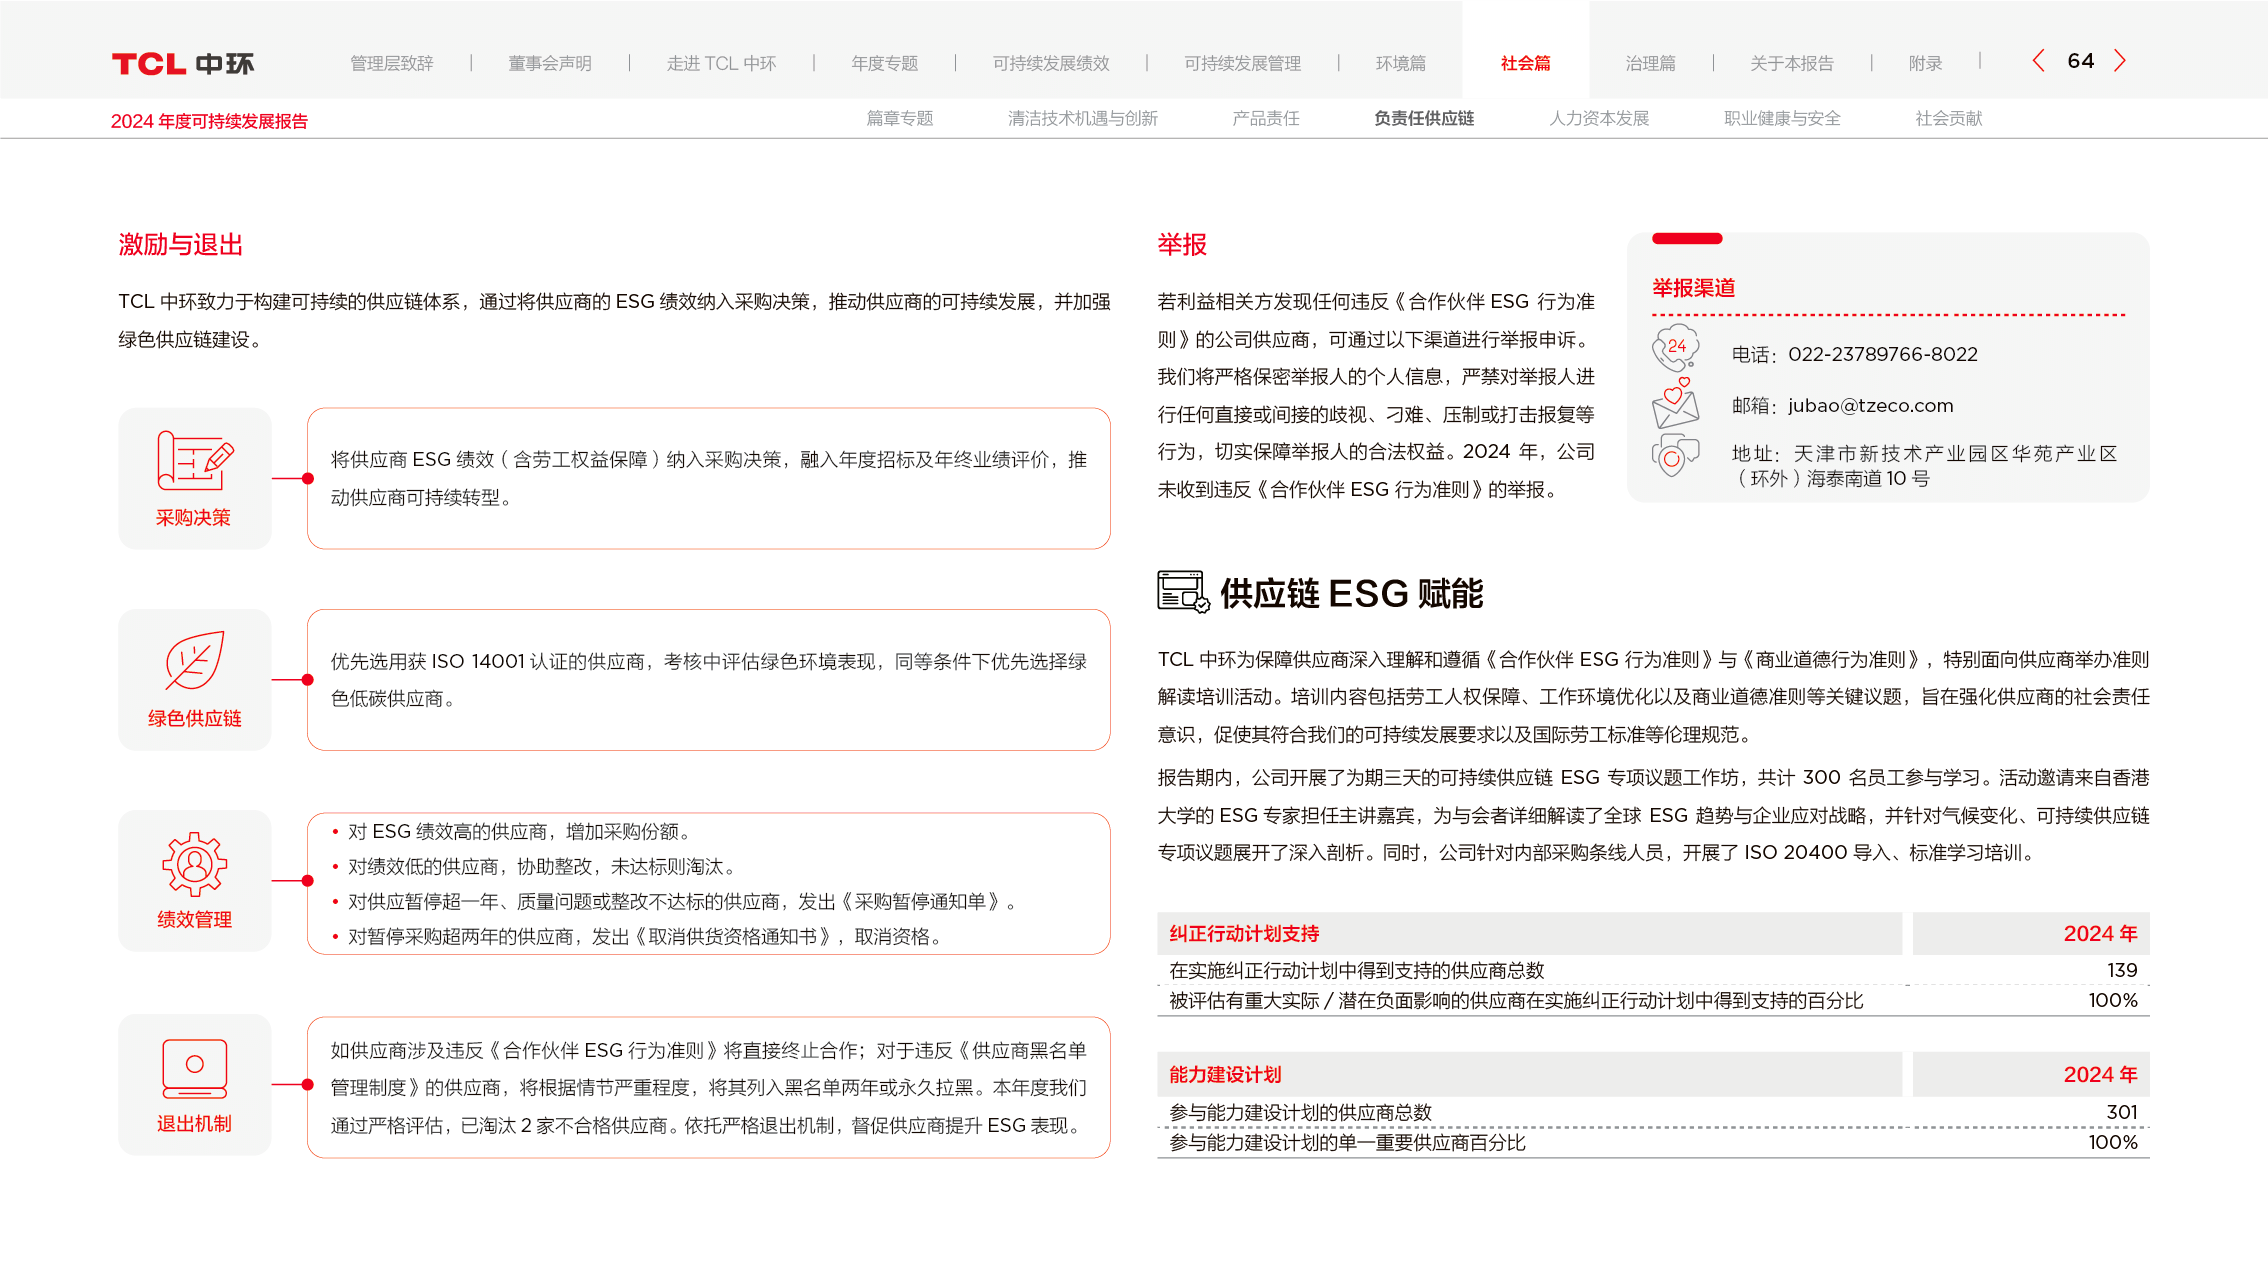Open the 附录 navigation item
This screenshot has height=1277, width=2268.
tap(1925, 64)
